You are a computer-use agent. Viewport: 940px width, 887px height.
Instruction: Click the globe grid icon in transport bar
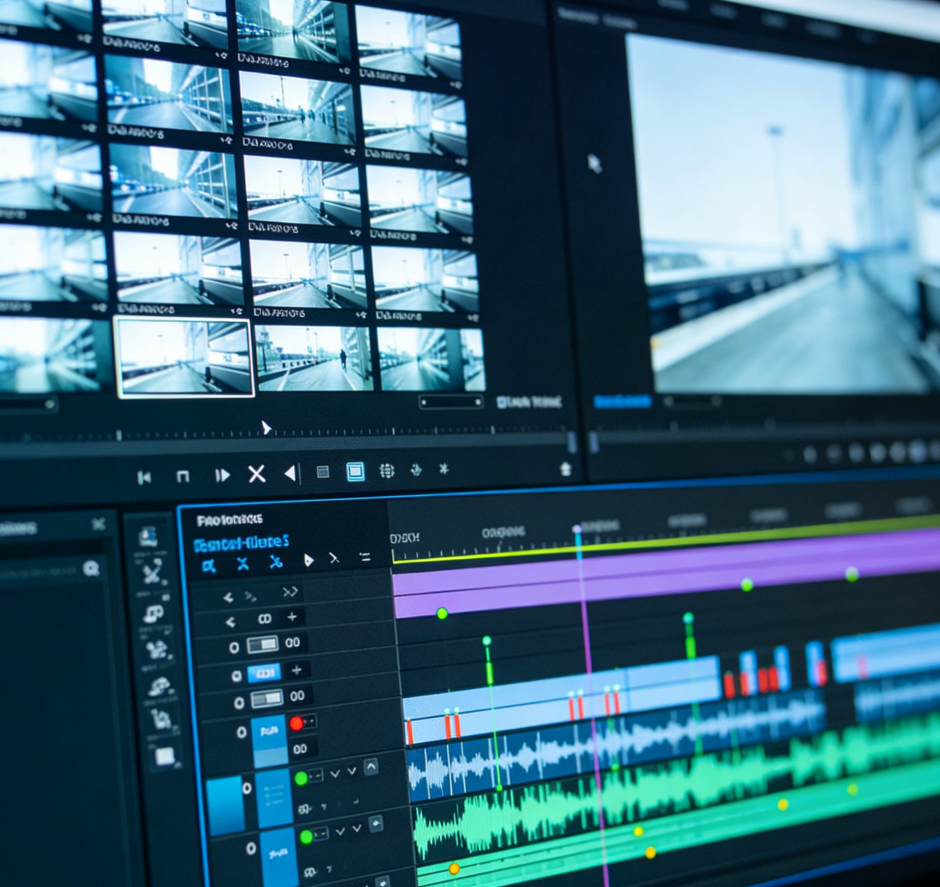387,471
